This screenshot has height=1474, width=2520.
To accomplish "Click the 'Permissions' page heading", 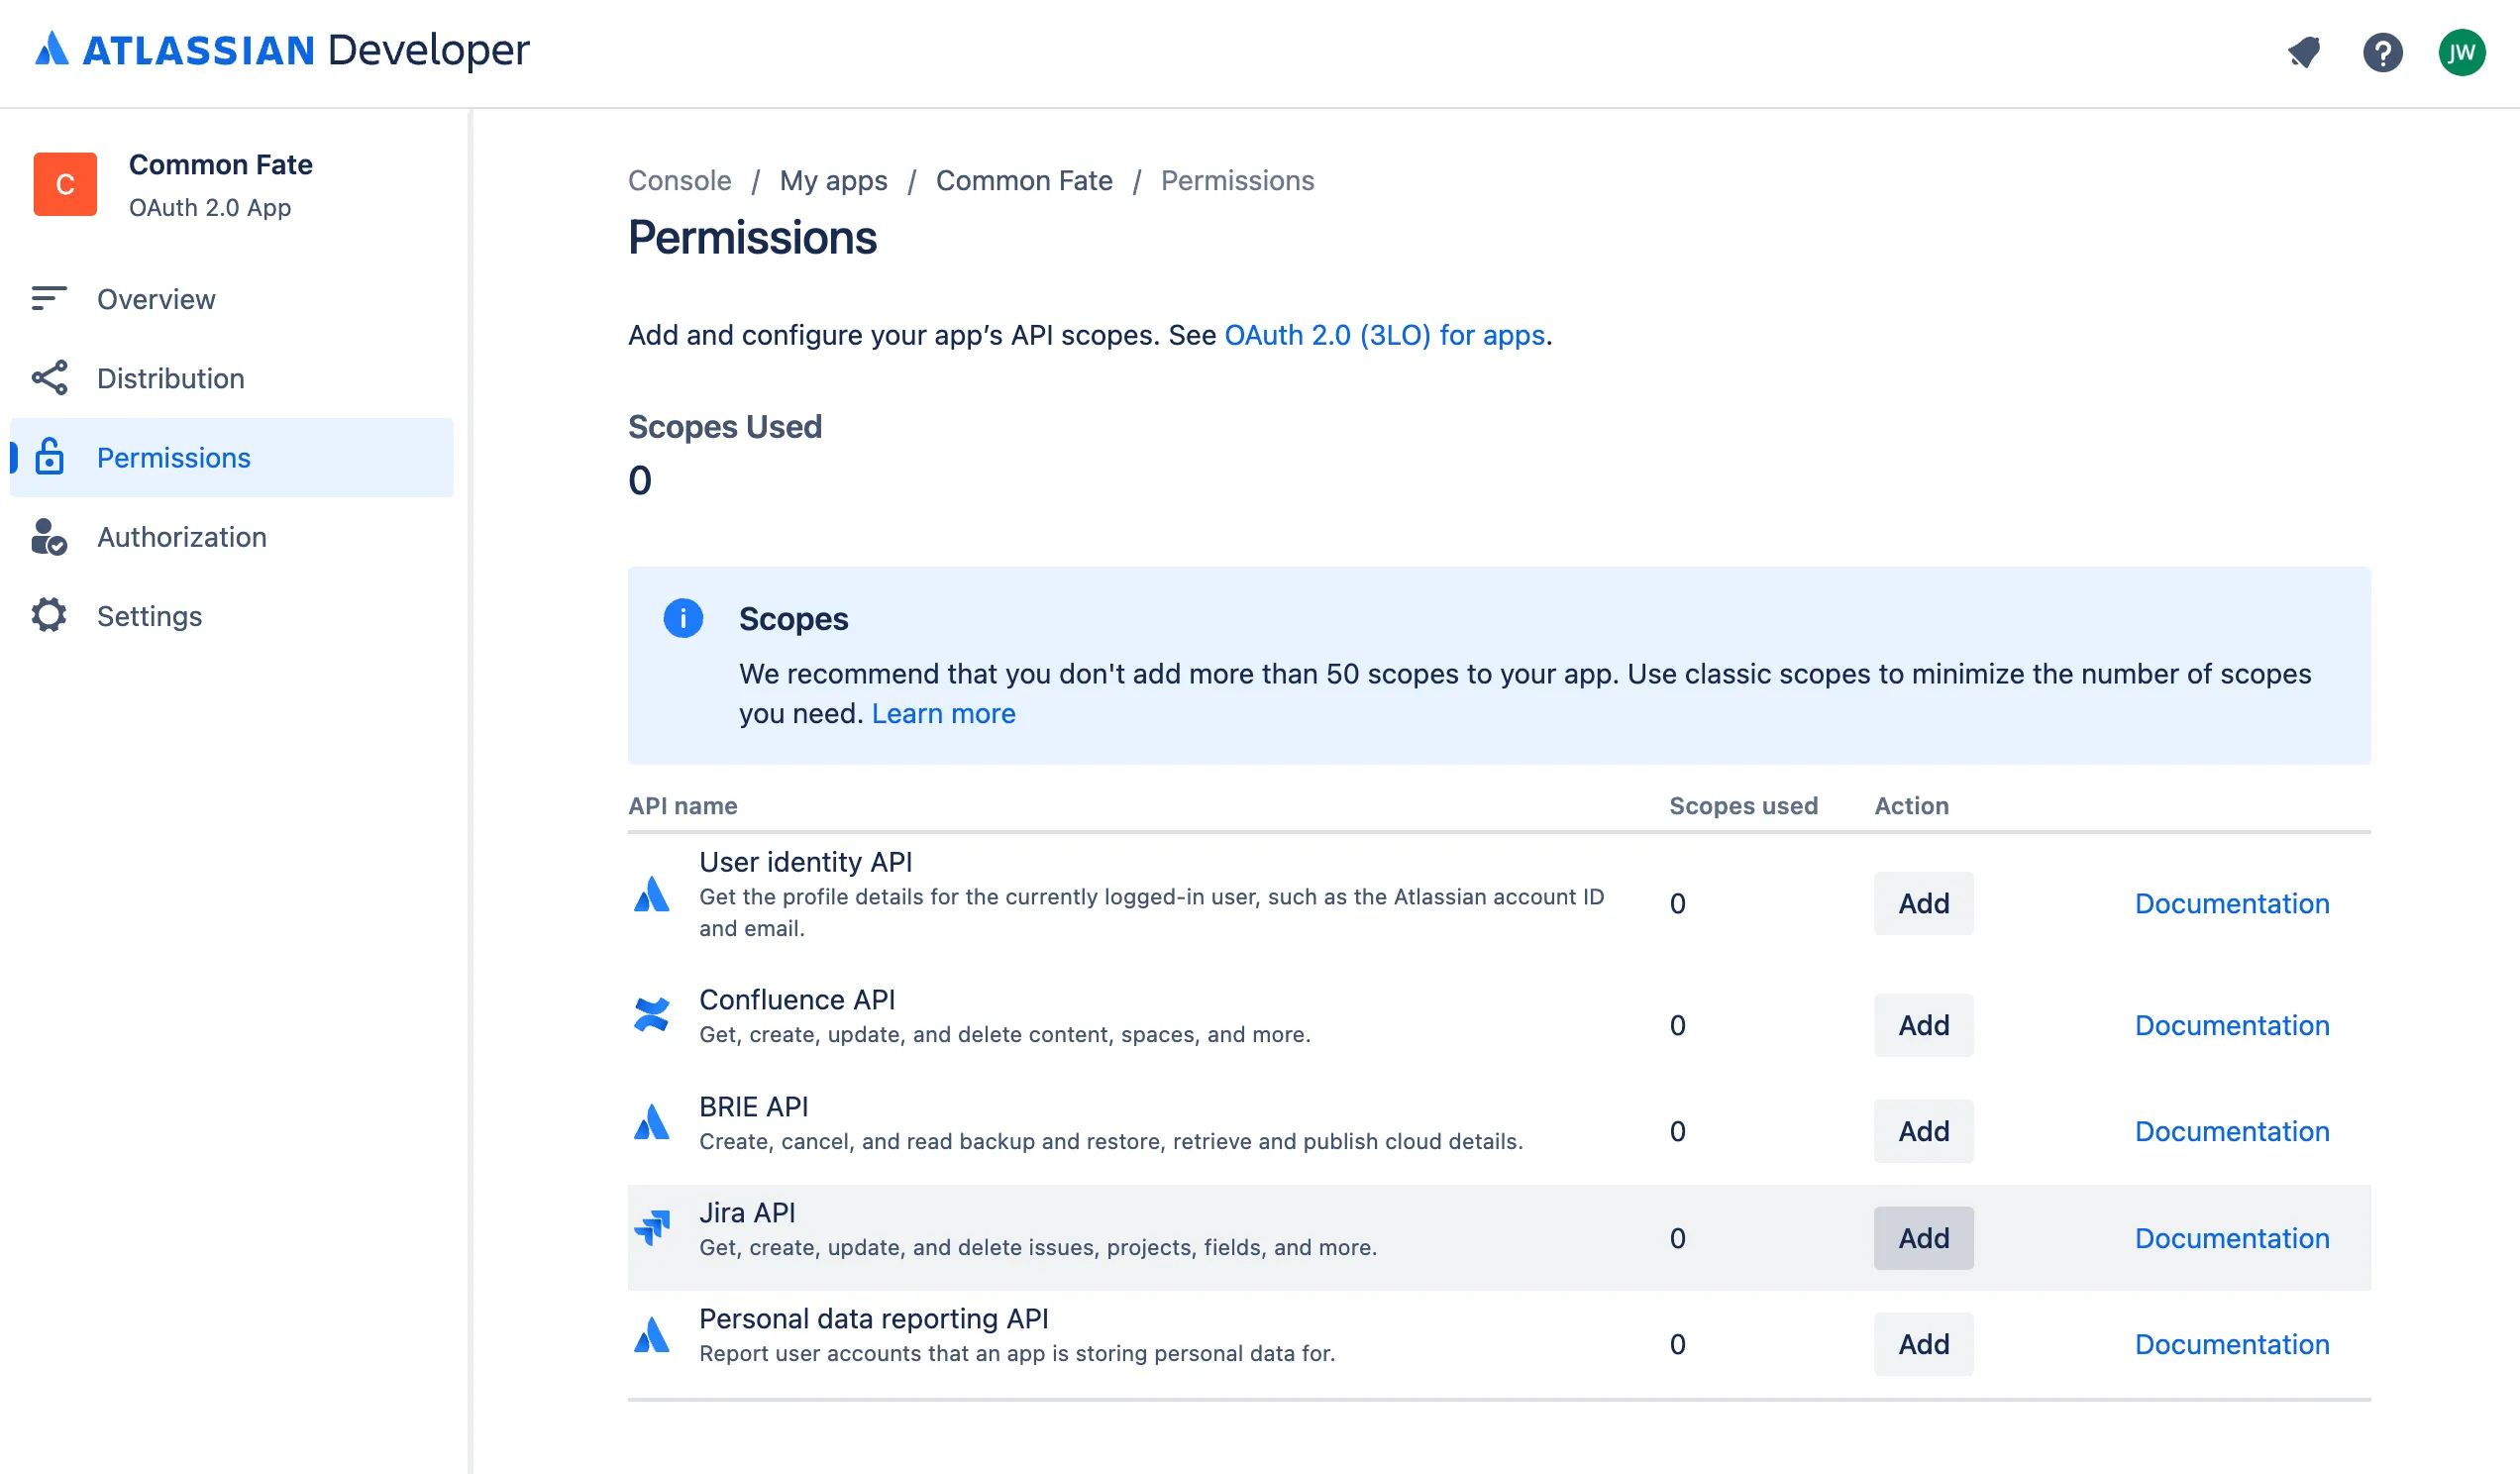I will [x=752, y=238].
